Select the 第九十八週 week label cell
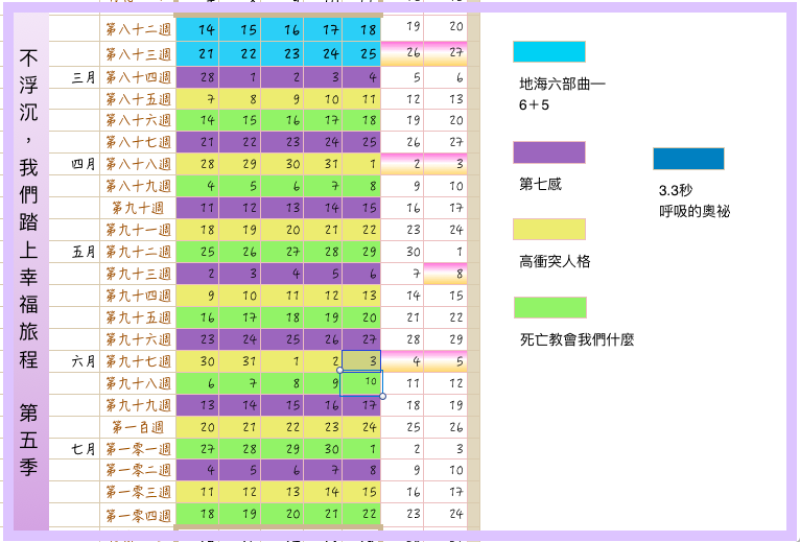 (138, 383)
